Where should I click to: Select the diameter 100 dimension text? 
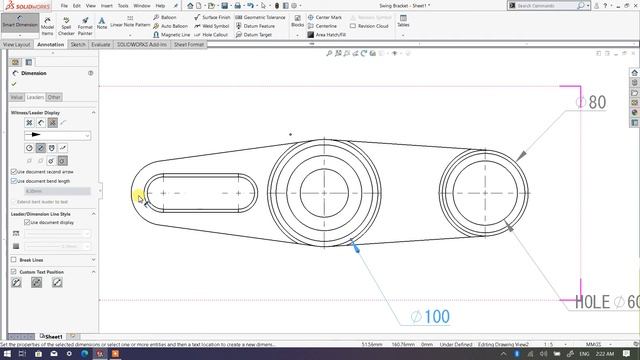coord(430,317)
